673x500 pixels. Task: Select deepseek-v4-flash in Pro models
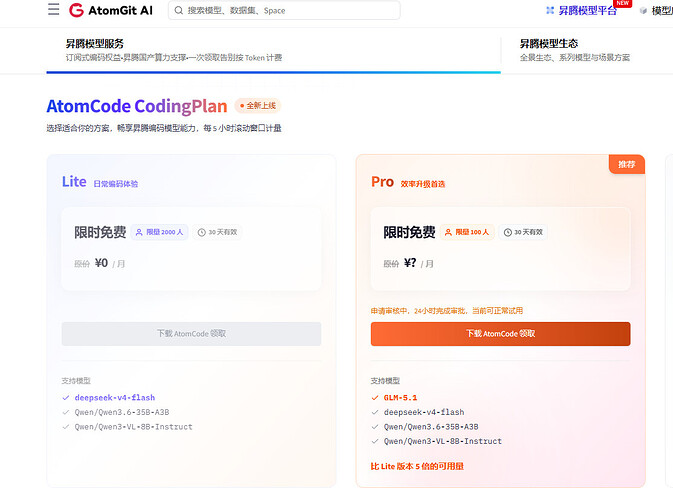click(424, 412)
